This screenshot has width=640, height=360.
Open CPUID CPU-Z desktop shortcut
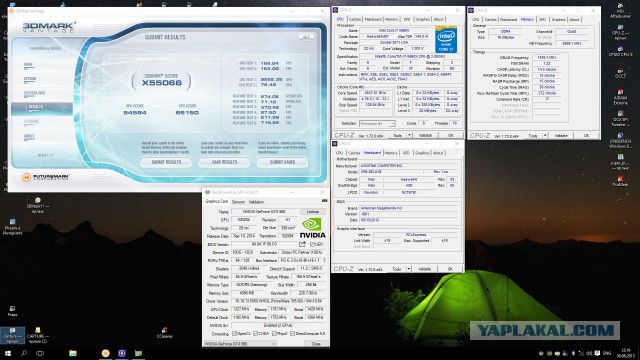(x=620, y=51)
